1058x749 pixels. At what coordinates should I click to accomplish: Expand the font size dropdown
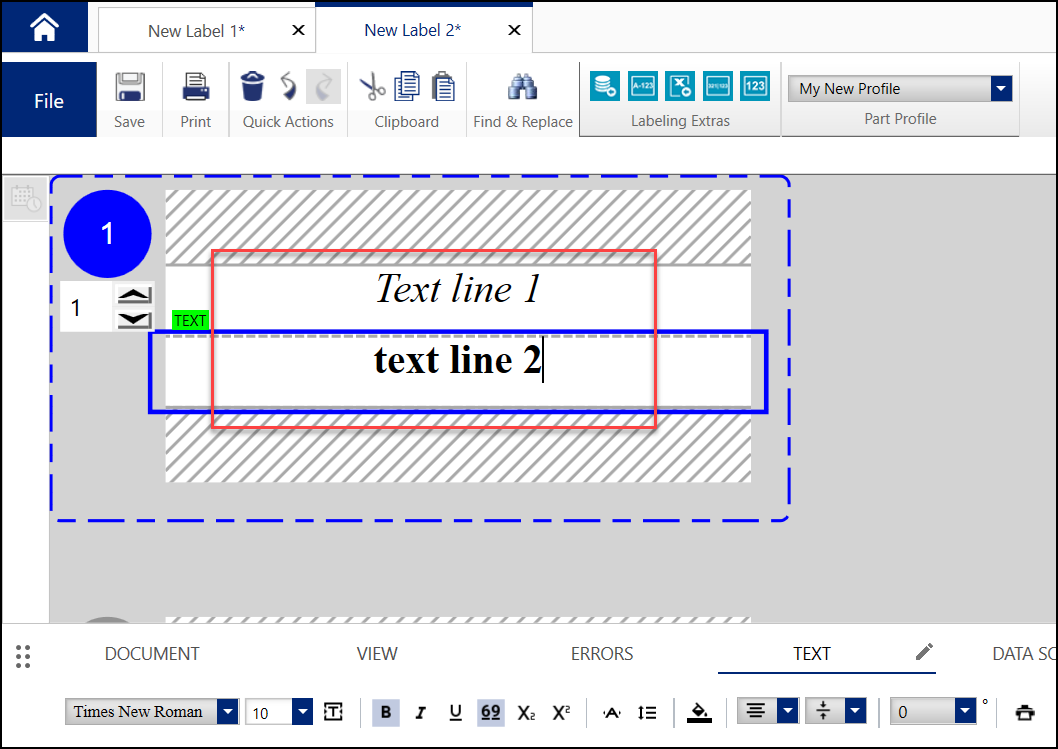[302, 712]
